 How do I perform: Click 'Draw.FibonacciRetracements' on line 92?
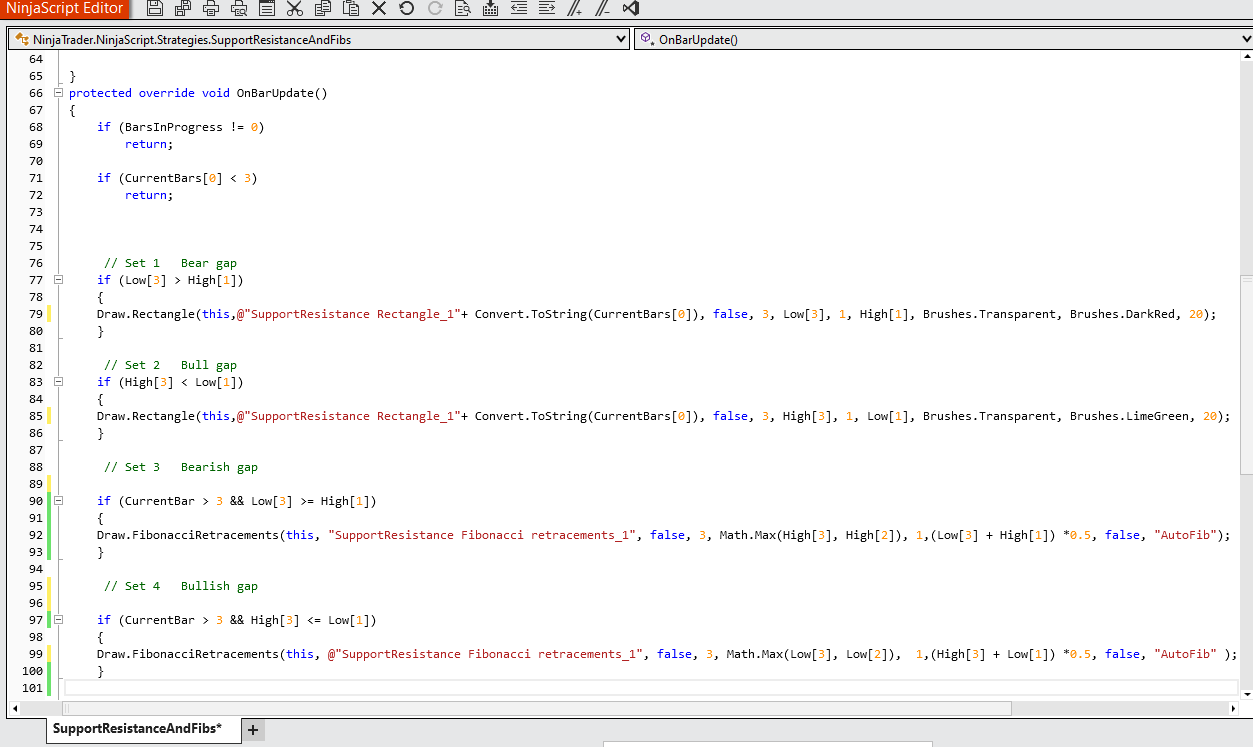pyautogui.click(x=188, y=535)
